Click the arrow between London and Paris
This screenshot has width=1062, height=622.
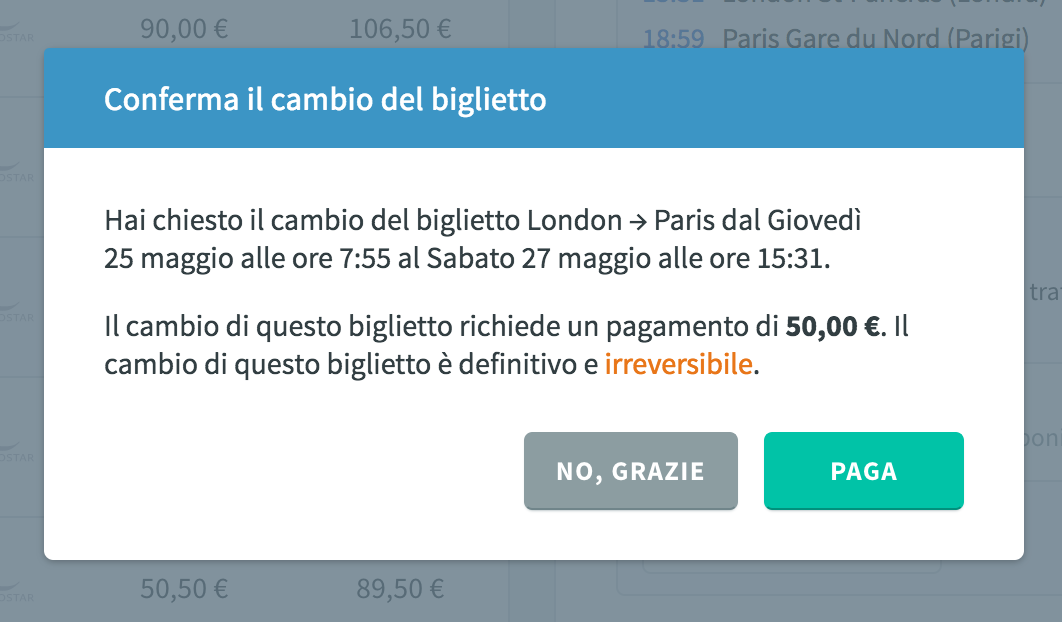pos(637,222)
